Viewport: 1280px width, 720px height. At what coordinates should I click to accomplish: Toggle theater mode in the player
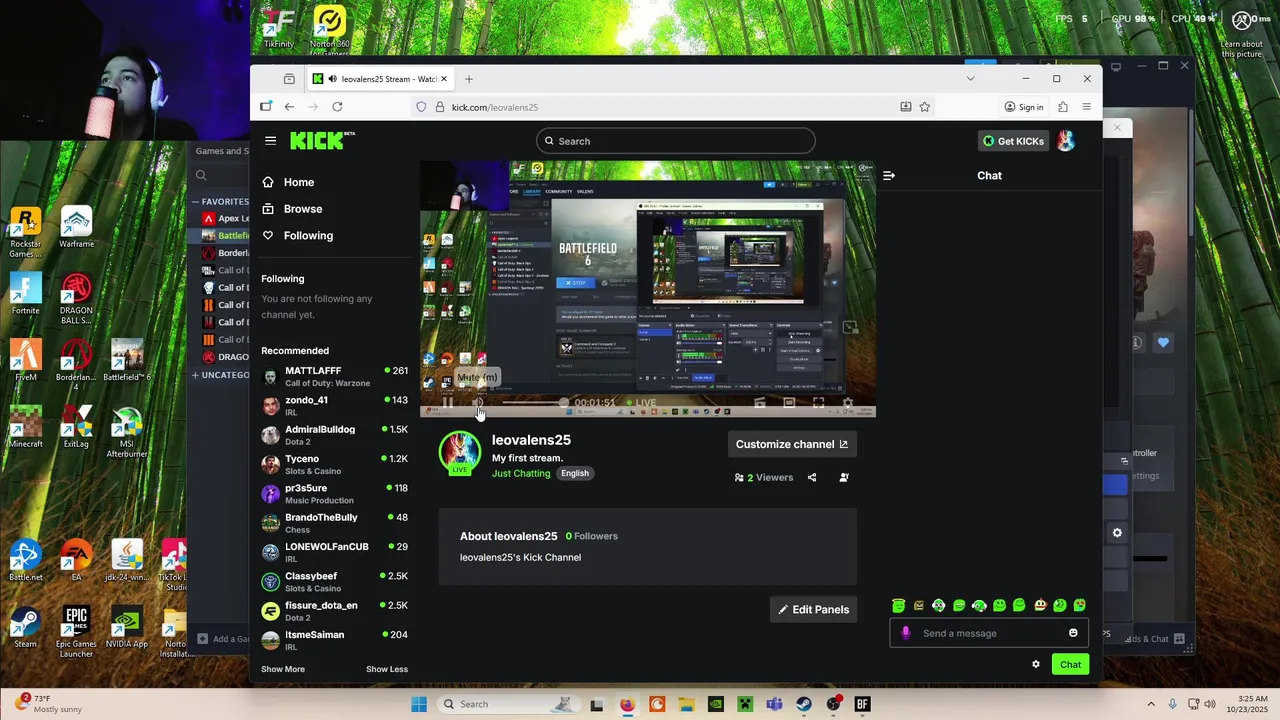[x=789, y=403]
